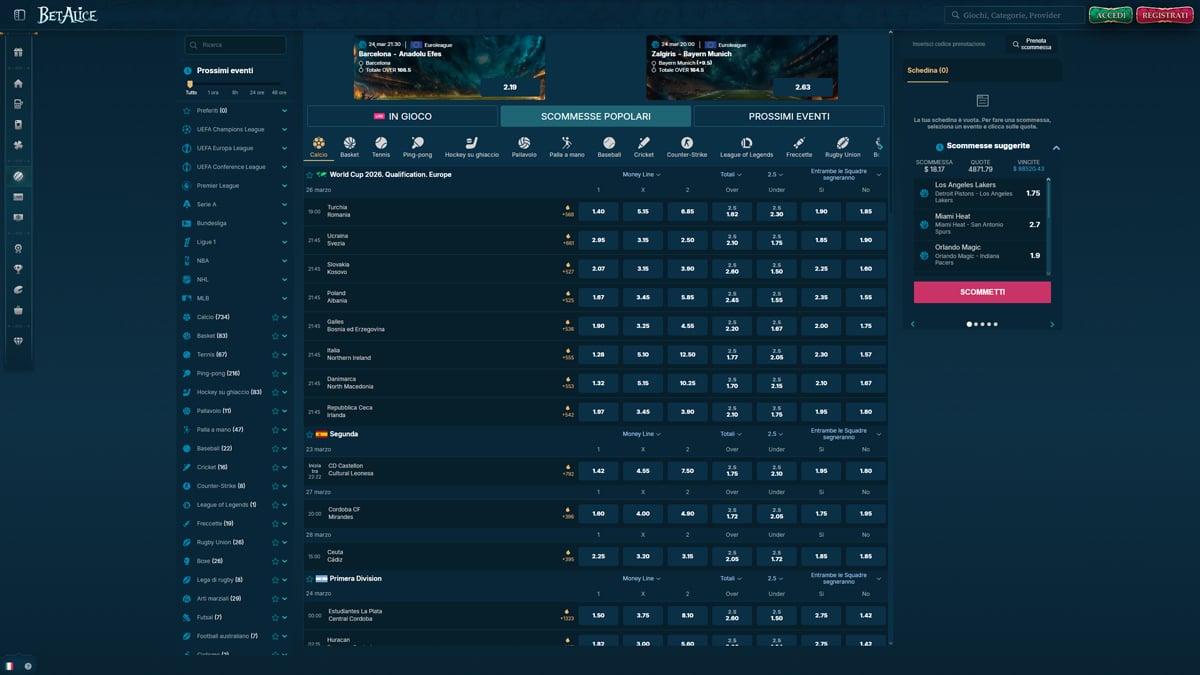1200x675 pixels.
Task: Open the Tennis category icon
Action: (381, 143)
